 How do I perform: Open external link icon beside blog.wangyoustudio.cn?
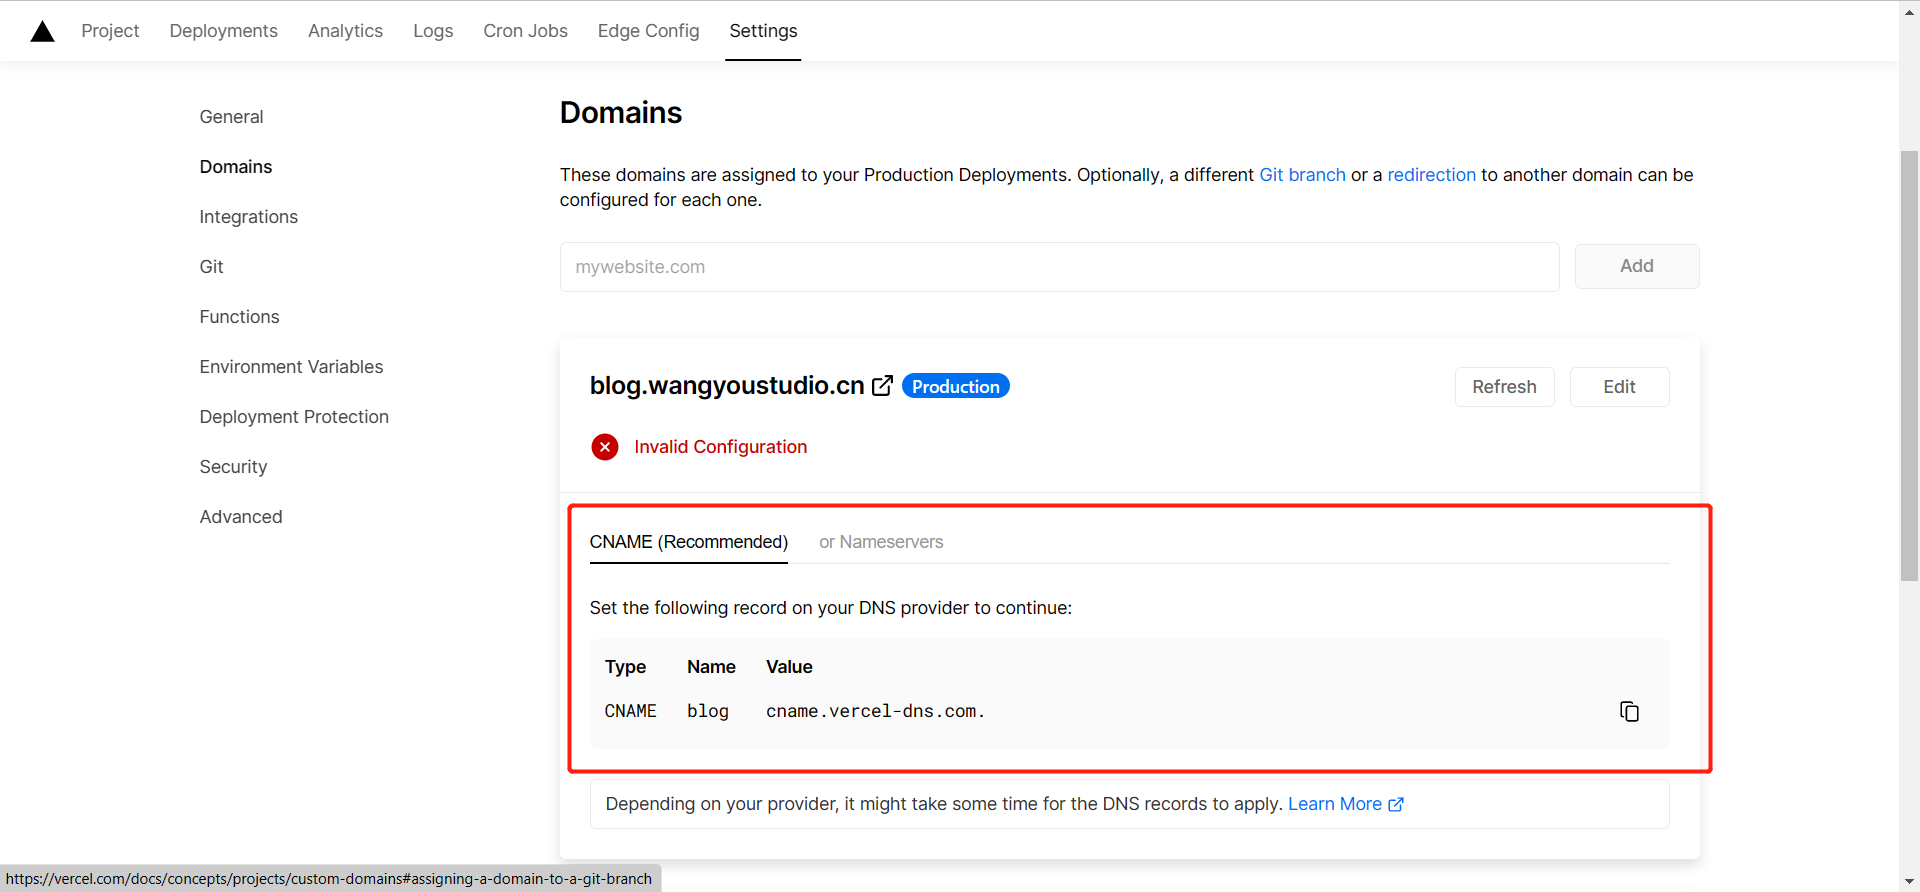coord(882,386)
